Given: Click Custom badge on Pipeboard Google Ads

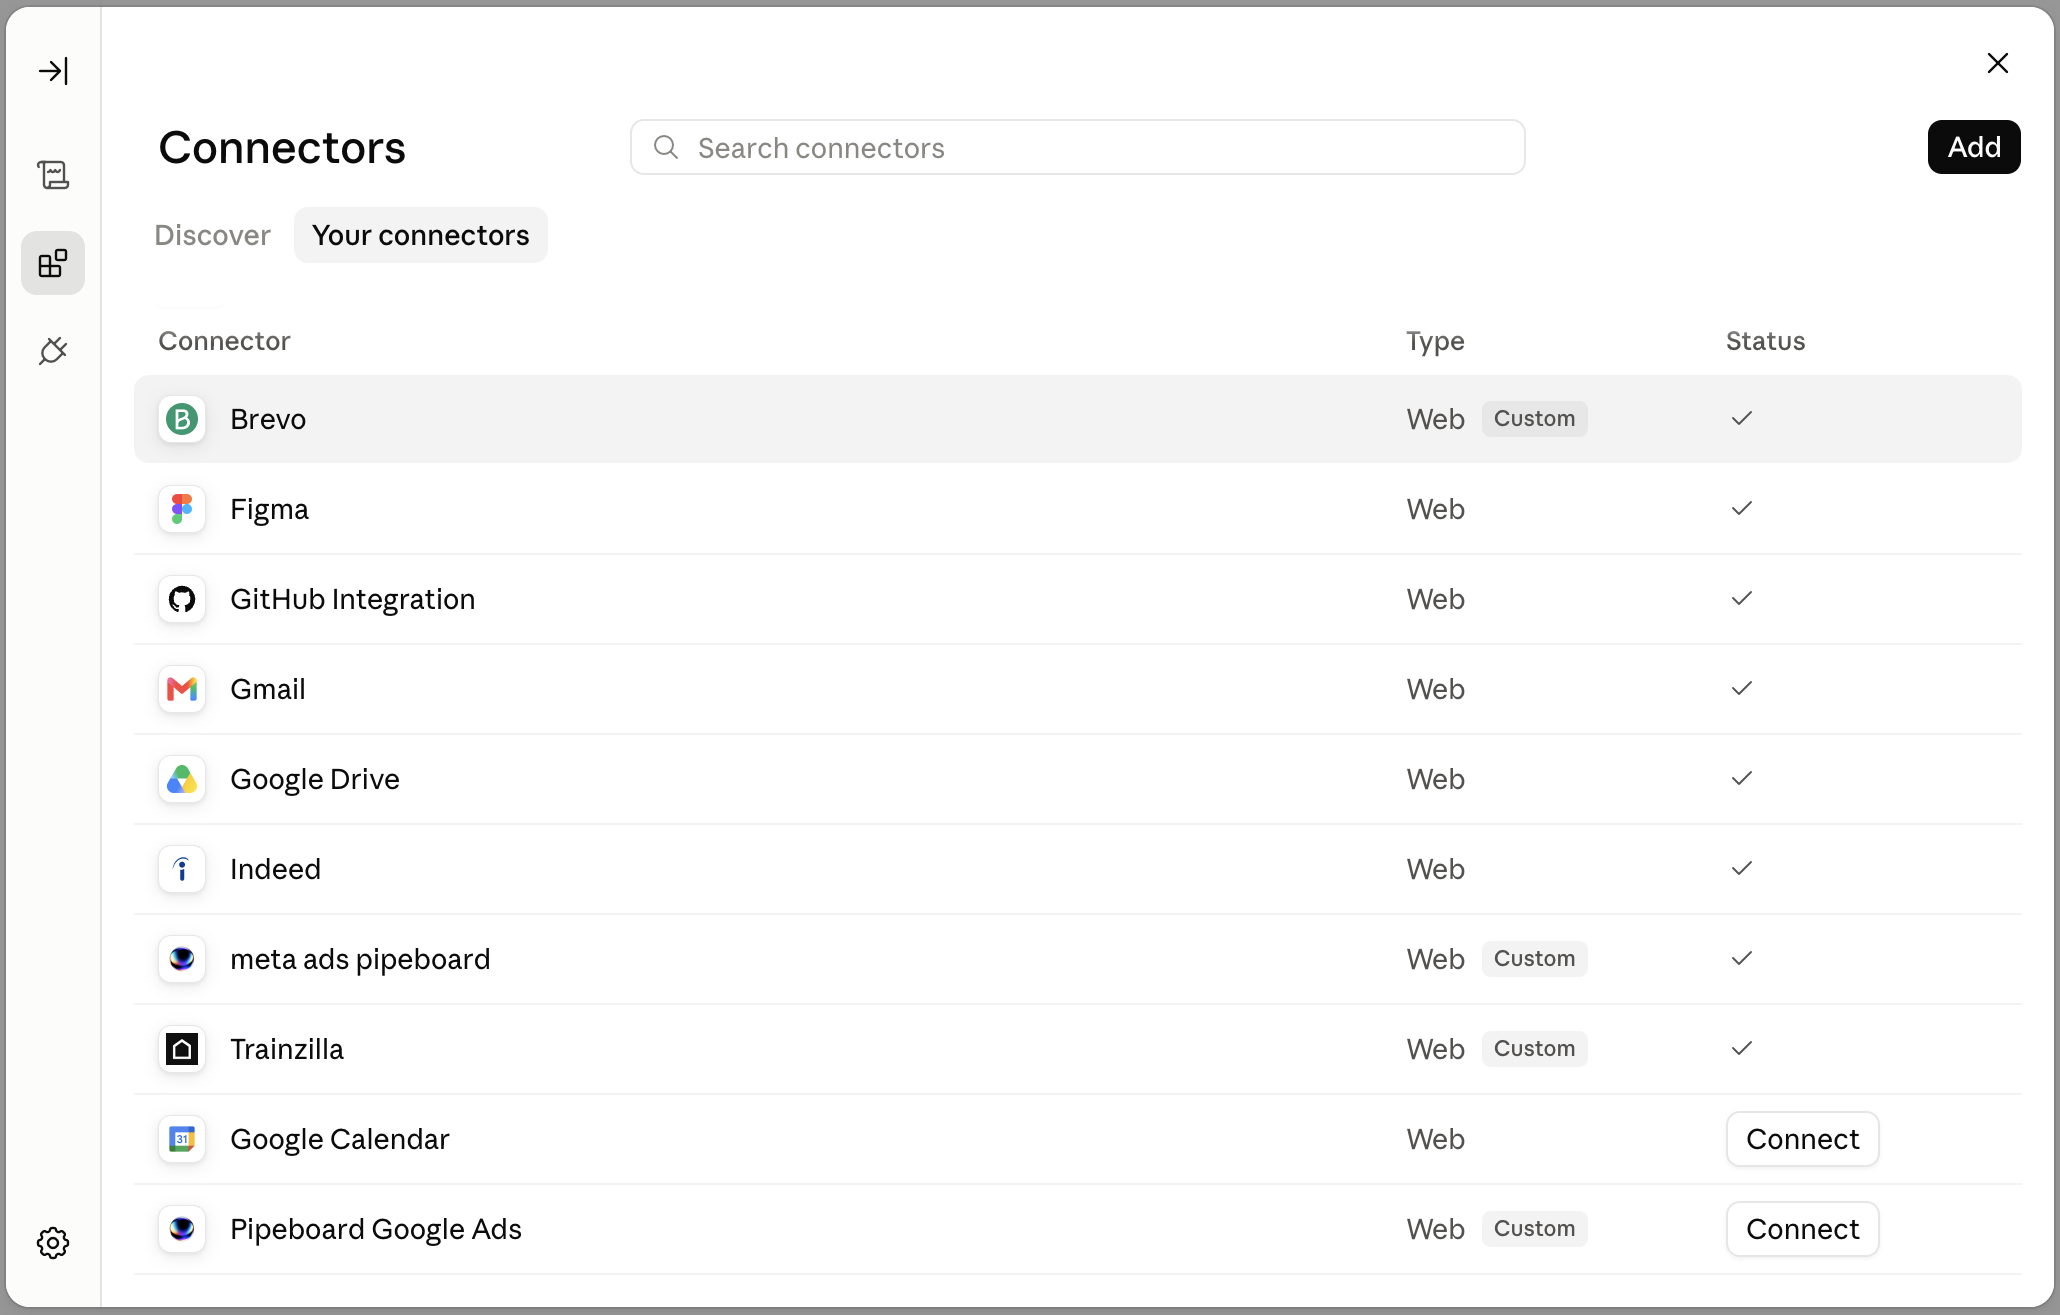Looking at the screenshot, I should point(1535,1229).
